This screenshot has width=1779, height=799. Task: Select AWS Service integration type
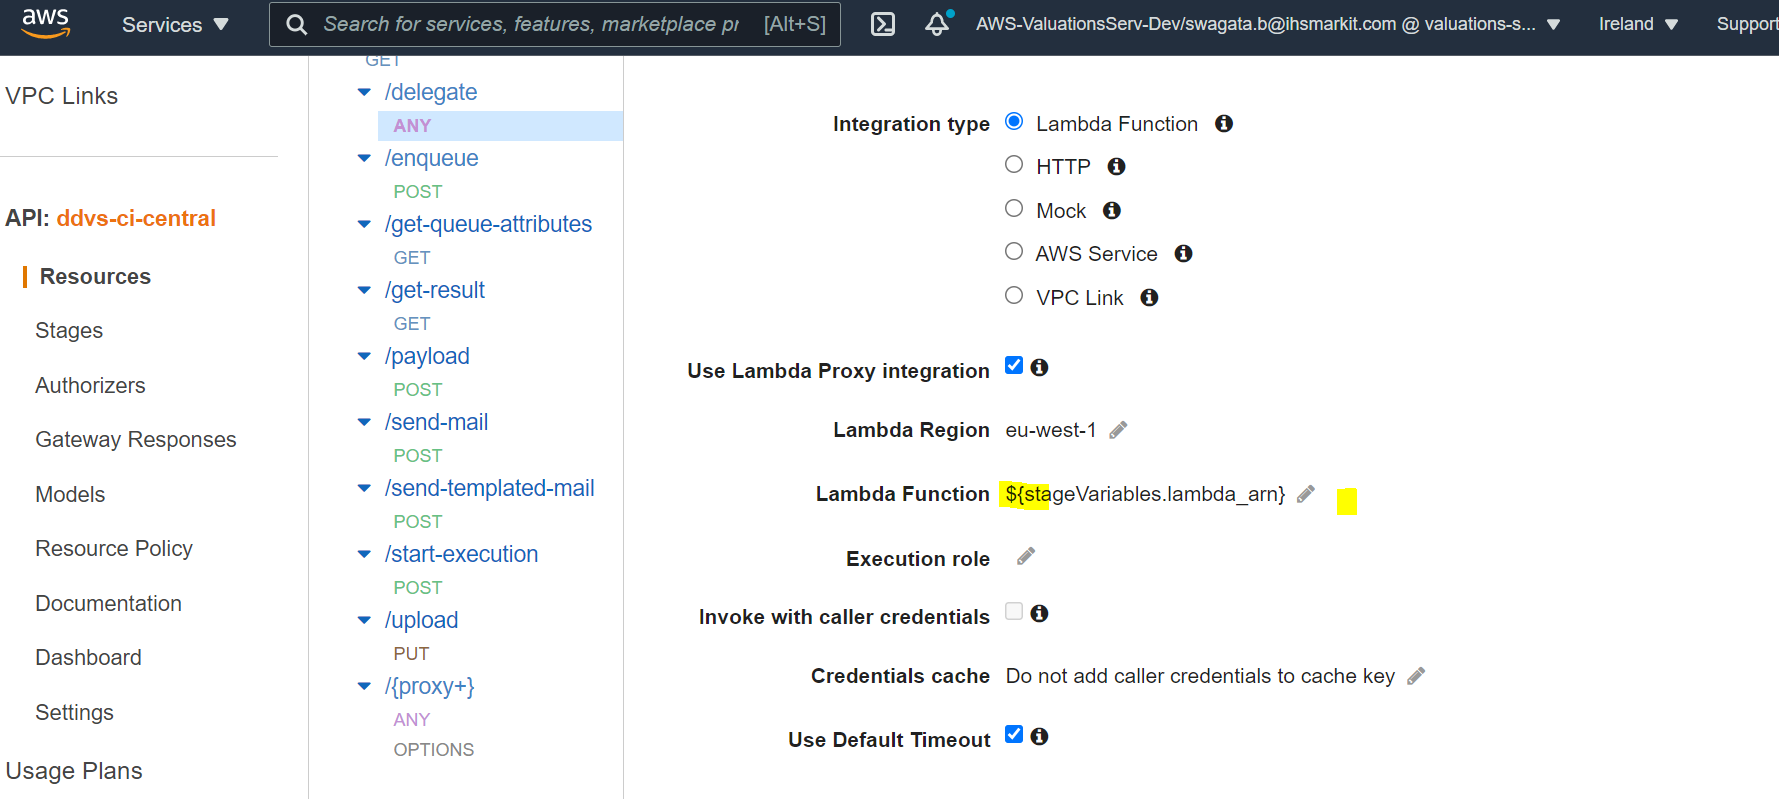1014,251
